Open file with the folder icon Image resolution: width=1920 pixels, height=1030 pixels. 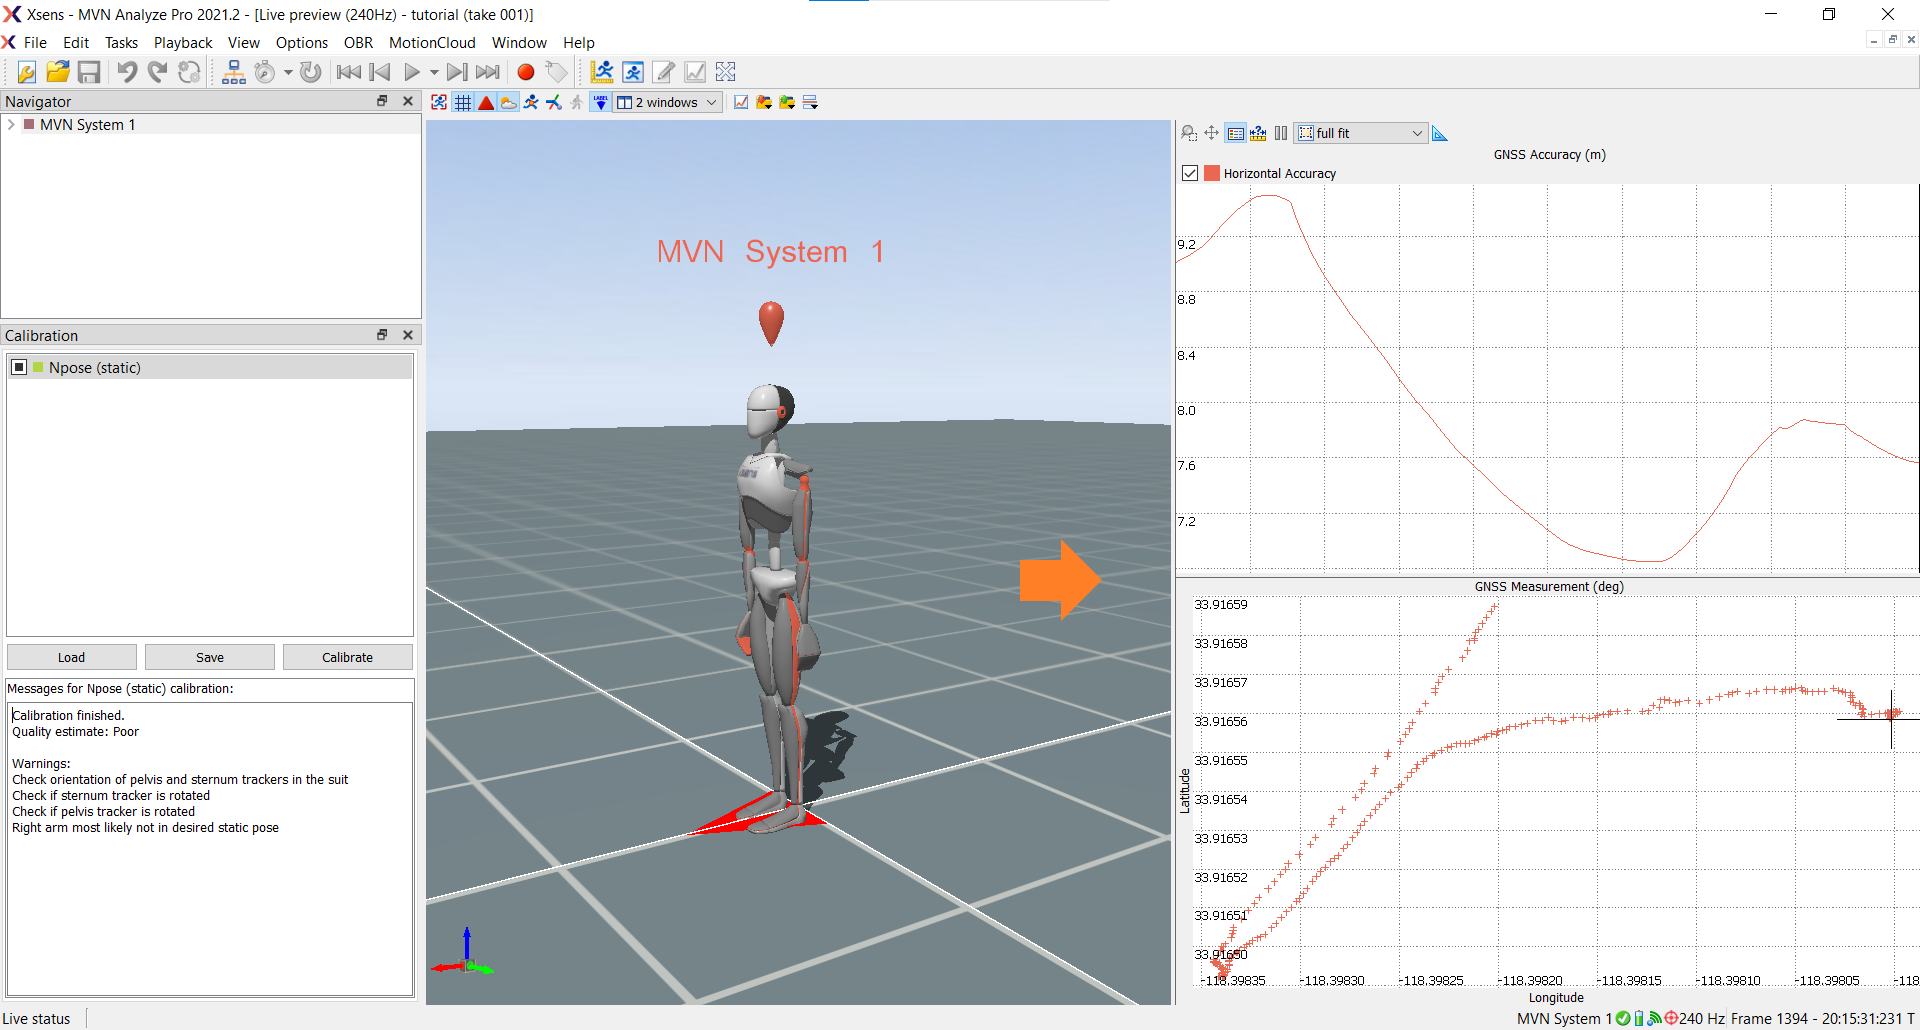(58, 72)
